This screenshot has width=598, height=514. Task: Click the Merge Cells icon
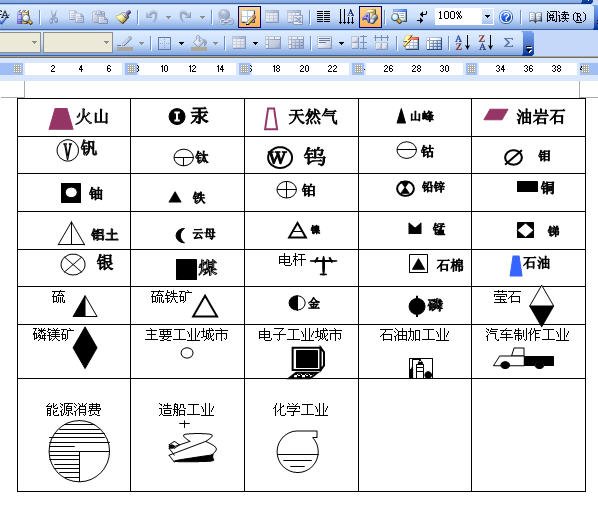pos(273,43)
